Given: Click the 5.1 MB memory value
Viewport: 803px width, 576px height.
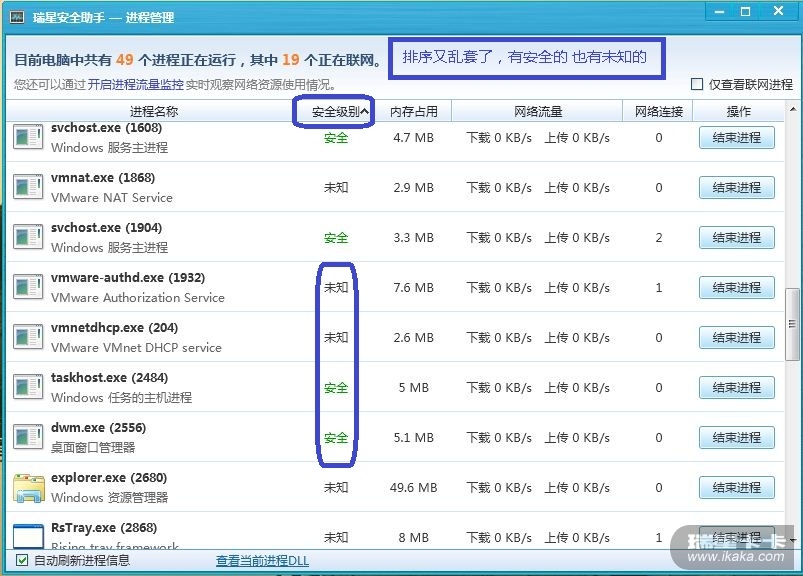Looking at the screenshot, I should click(x=413, y=438).
